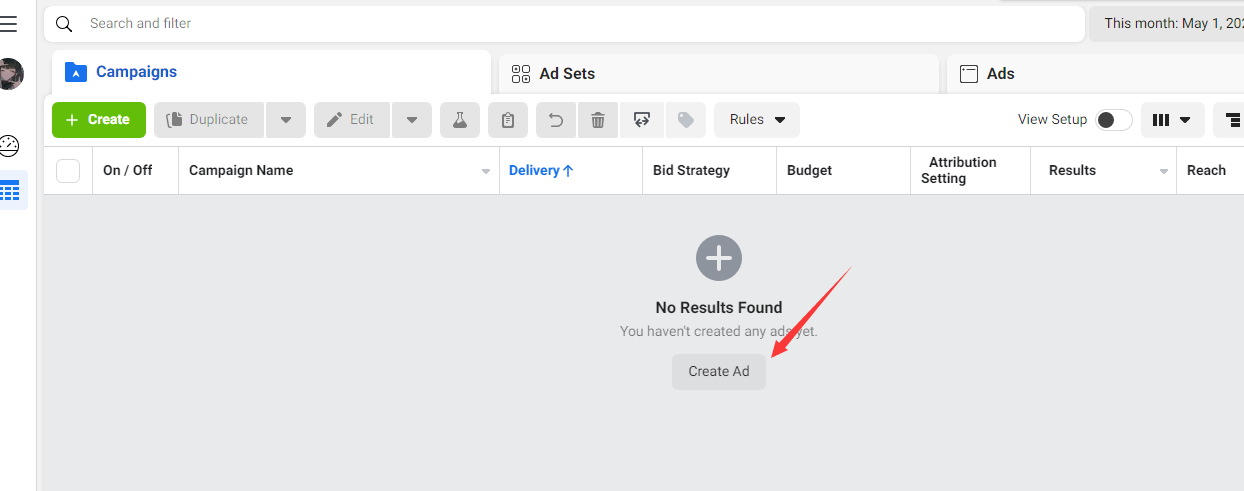Click the green Create button

pos(99,120)
